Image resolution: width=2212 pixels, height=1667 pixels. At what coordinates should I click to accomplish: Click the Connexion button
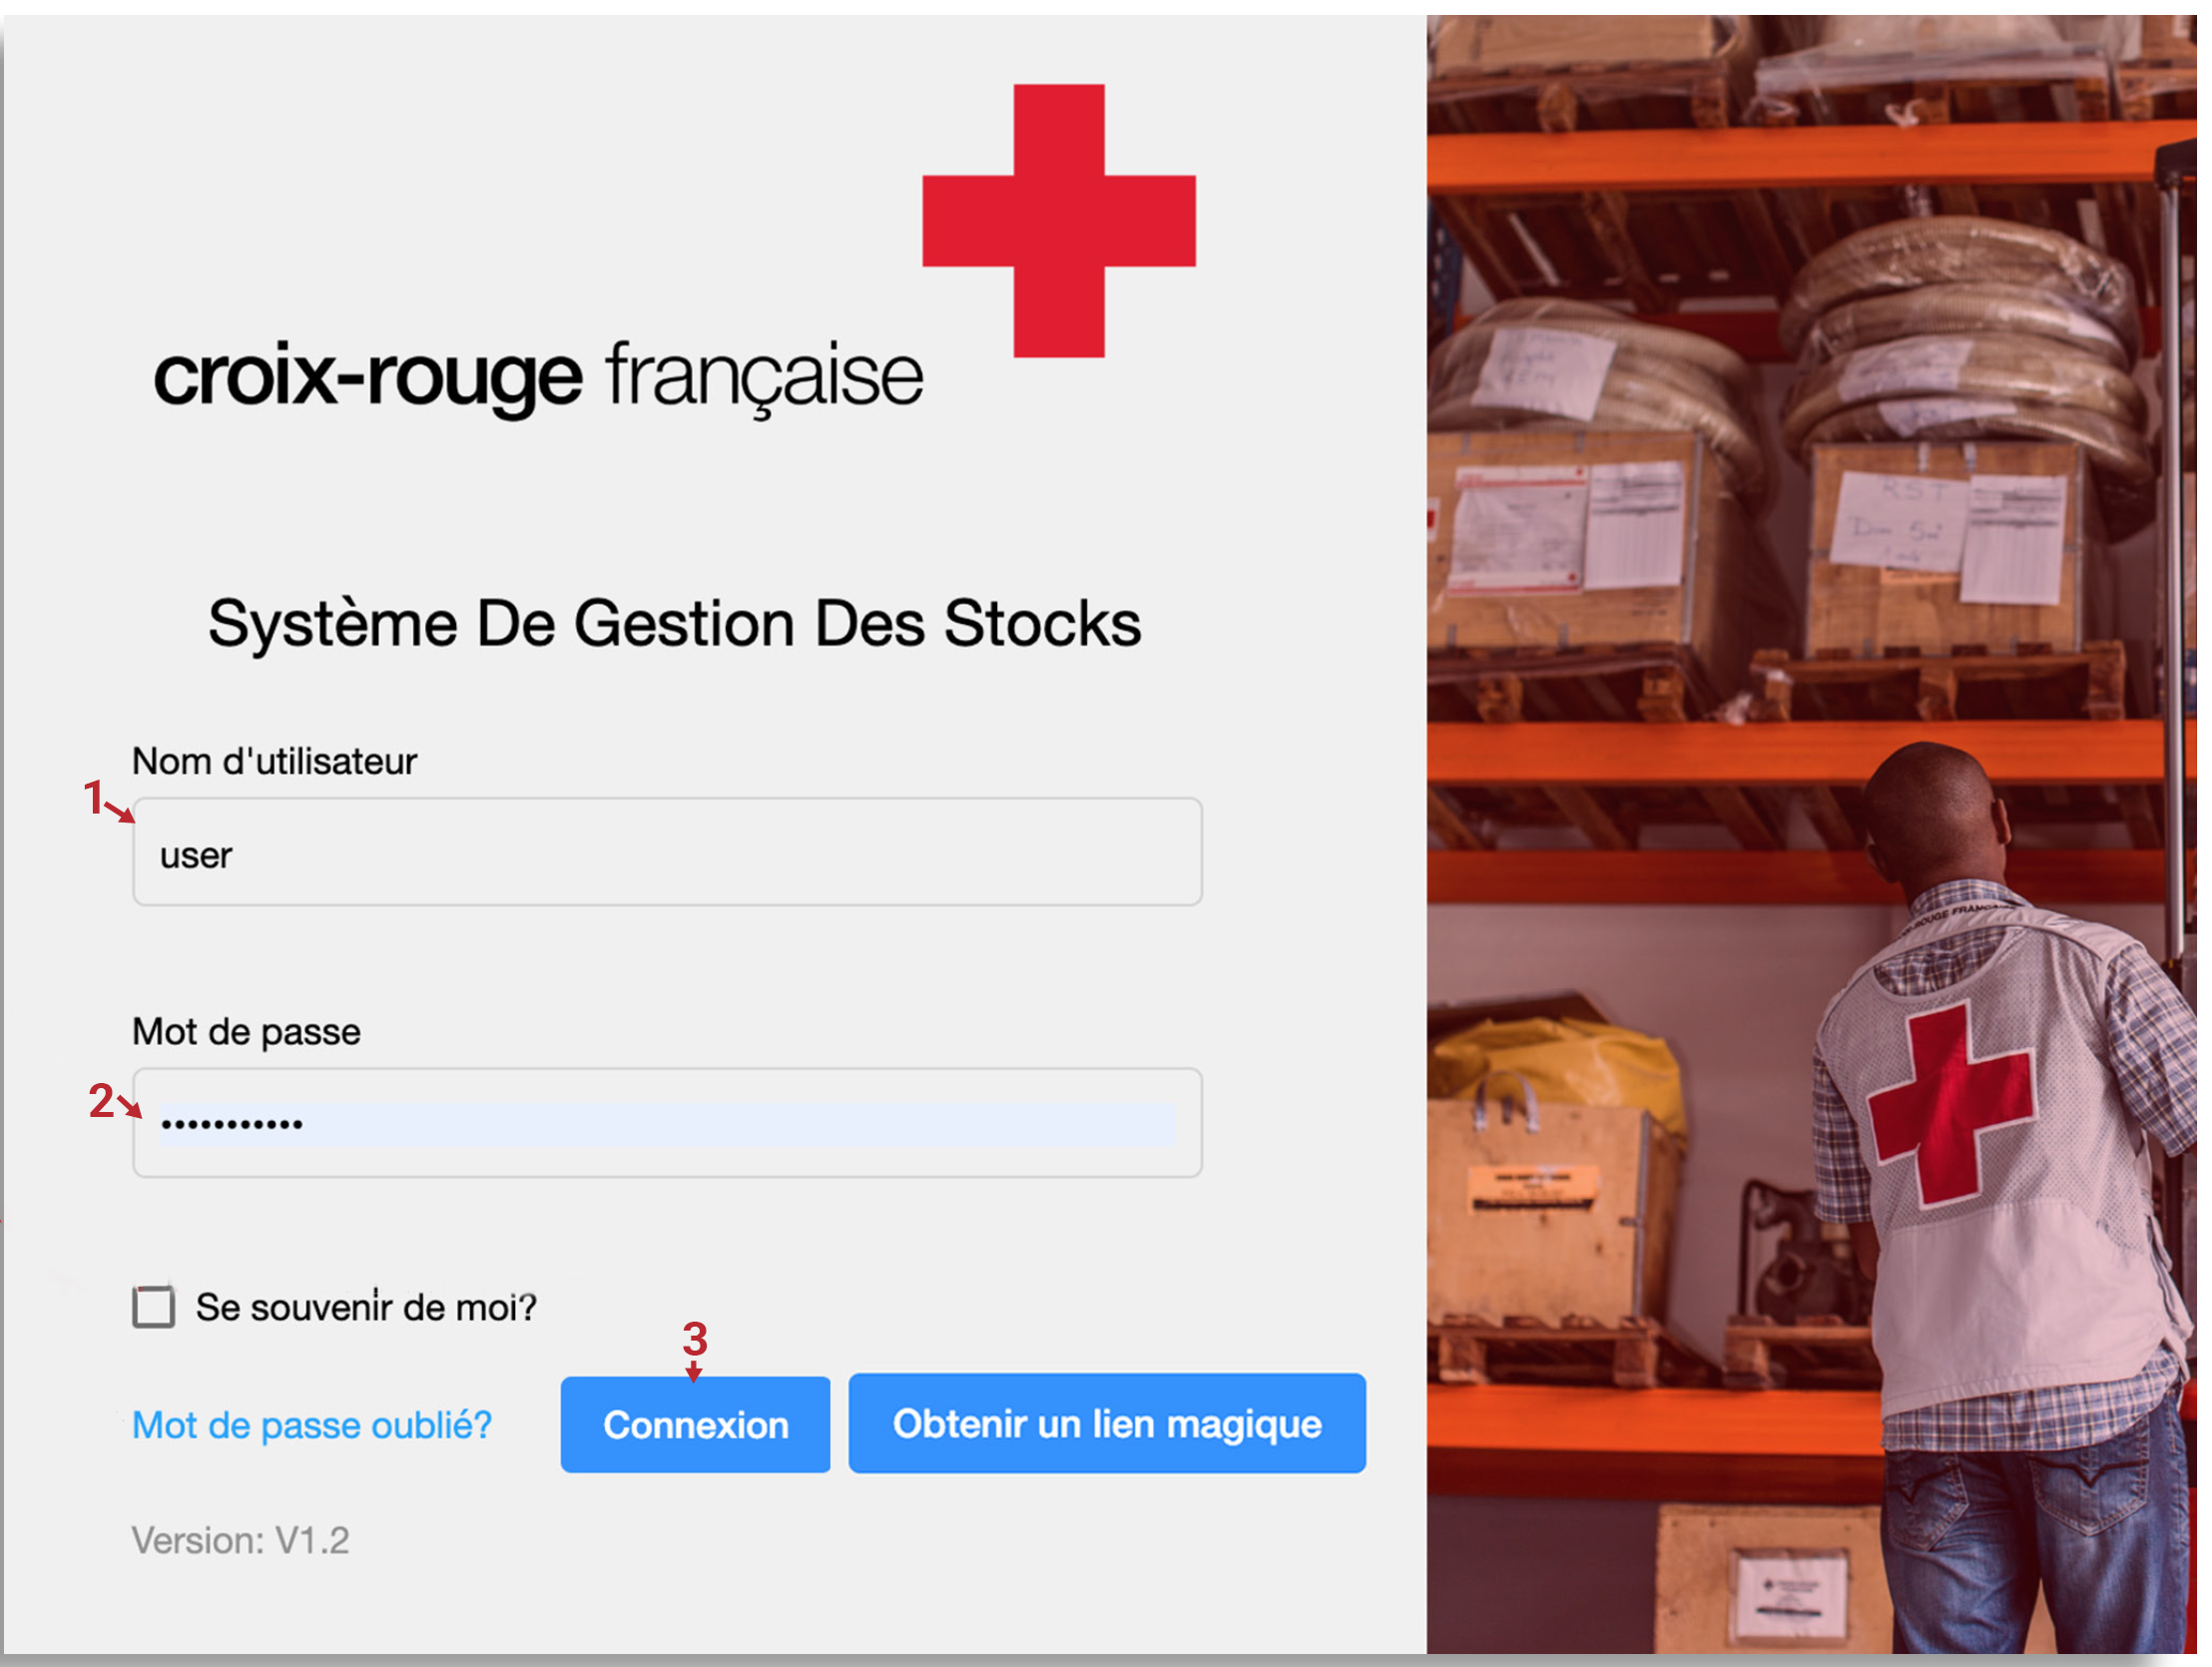point(695,1424)
